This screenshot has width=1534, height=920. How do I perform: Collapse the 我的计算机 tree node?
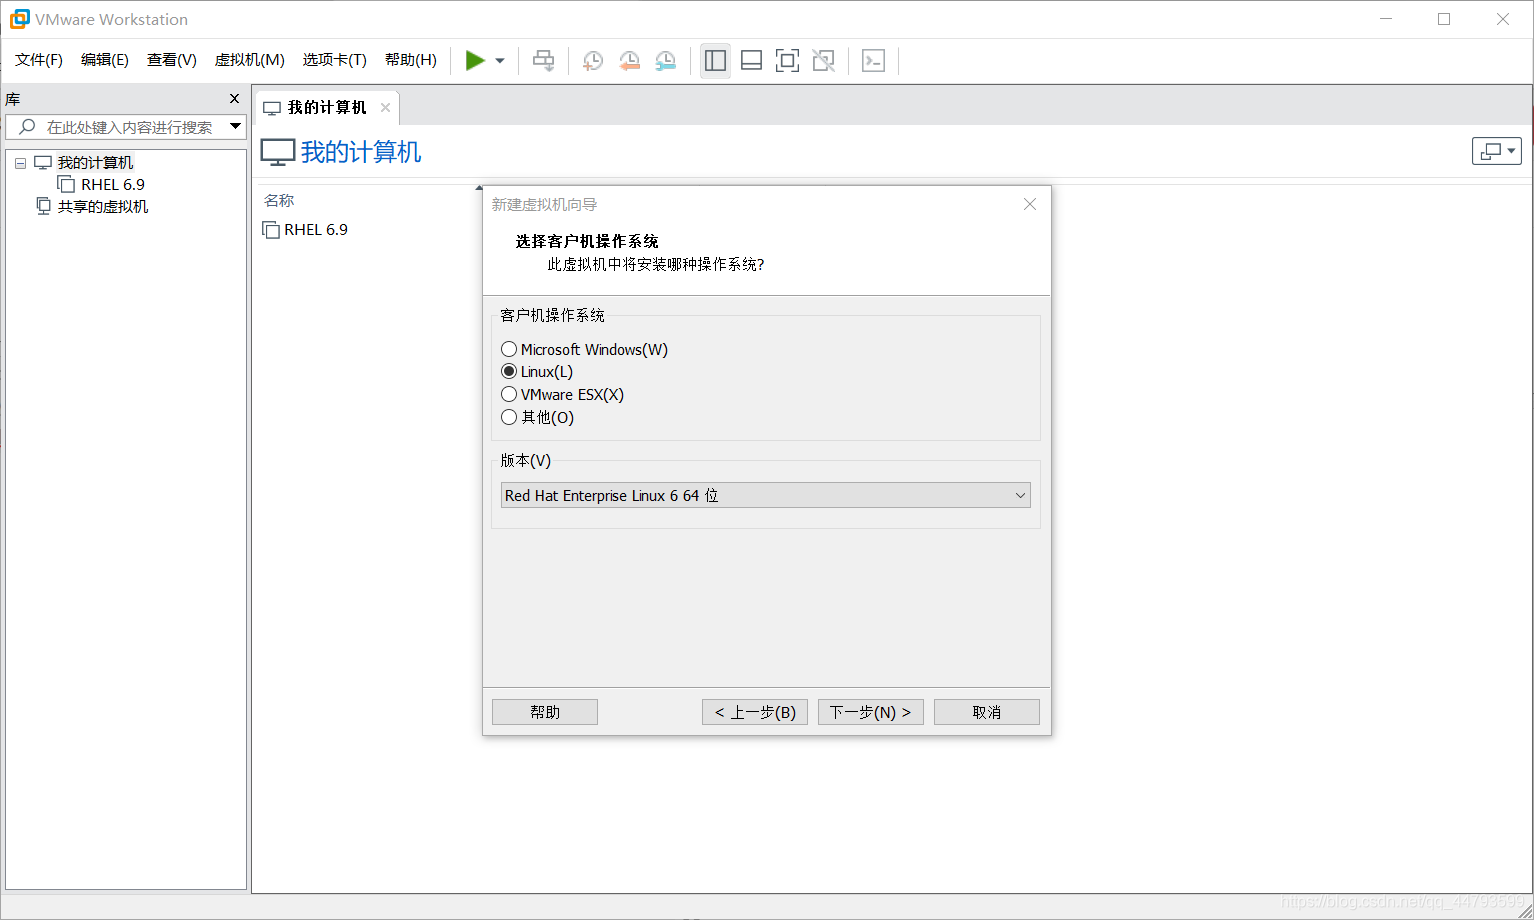click(x=20, y=163)
